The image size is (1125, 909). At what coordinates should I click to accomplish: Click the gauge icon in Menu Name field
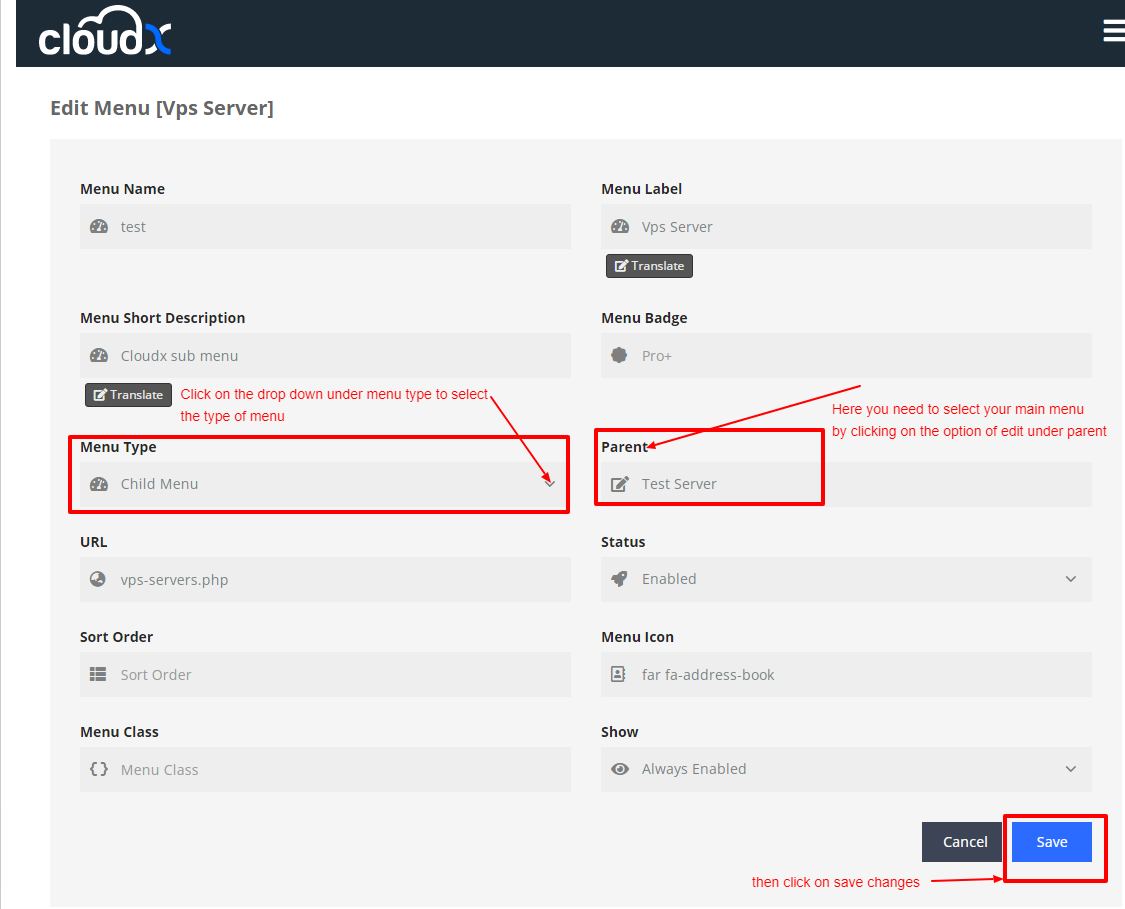click(x=98, y=227)
